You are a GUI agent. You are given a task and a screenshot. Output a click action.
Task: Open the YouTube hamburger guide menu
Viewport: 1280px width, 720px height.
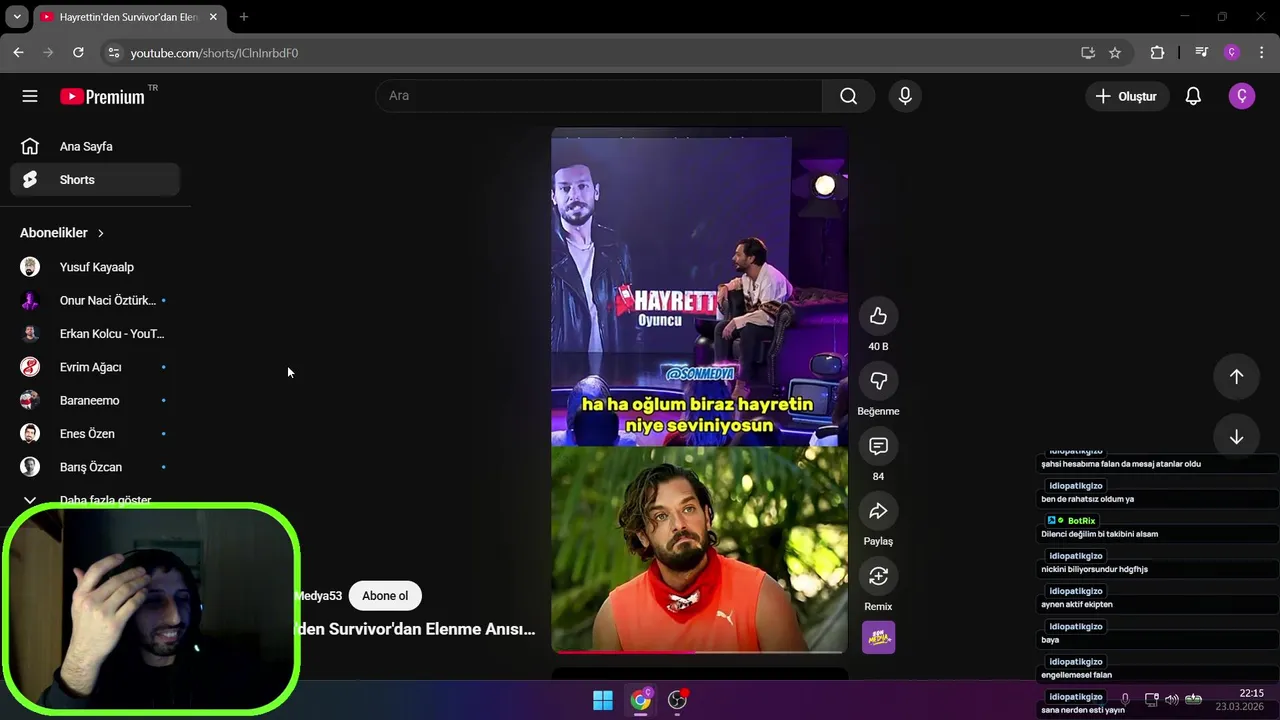[30, 96]
